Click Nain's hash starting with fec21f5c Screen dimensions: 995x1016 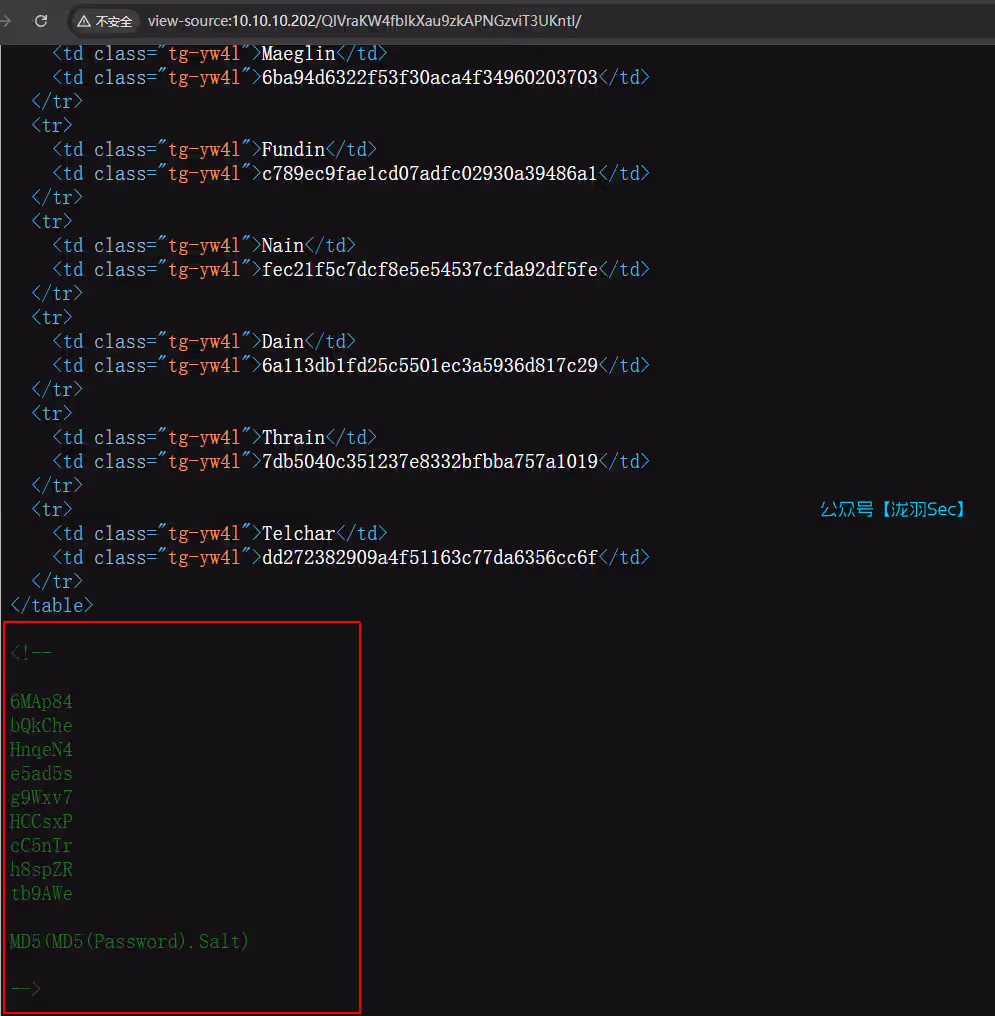click(429, 269)
